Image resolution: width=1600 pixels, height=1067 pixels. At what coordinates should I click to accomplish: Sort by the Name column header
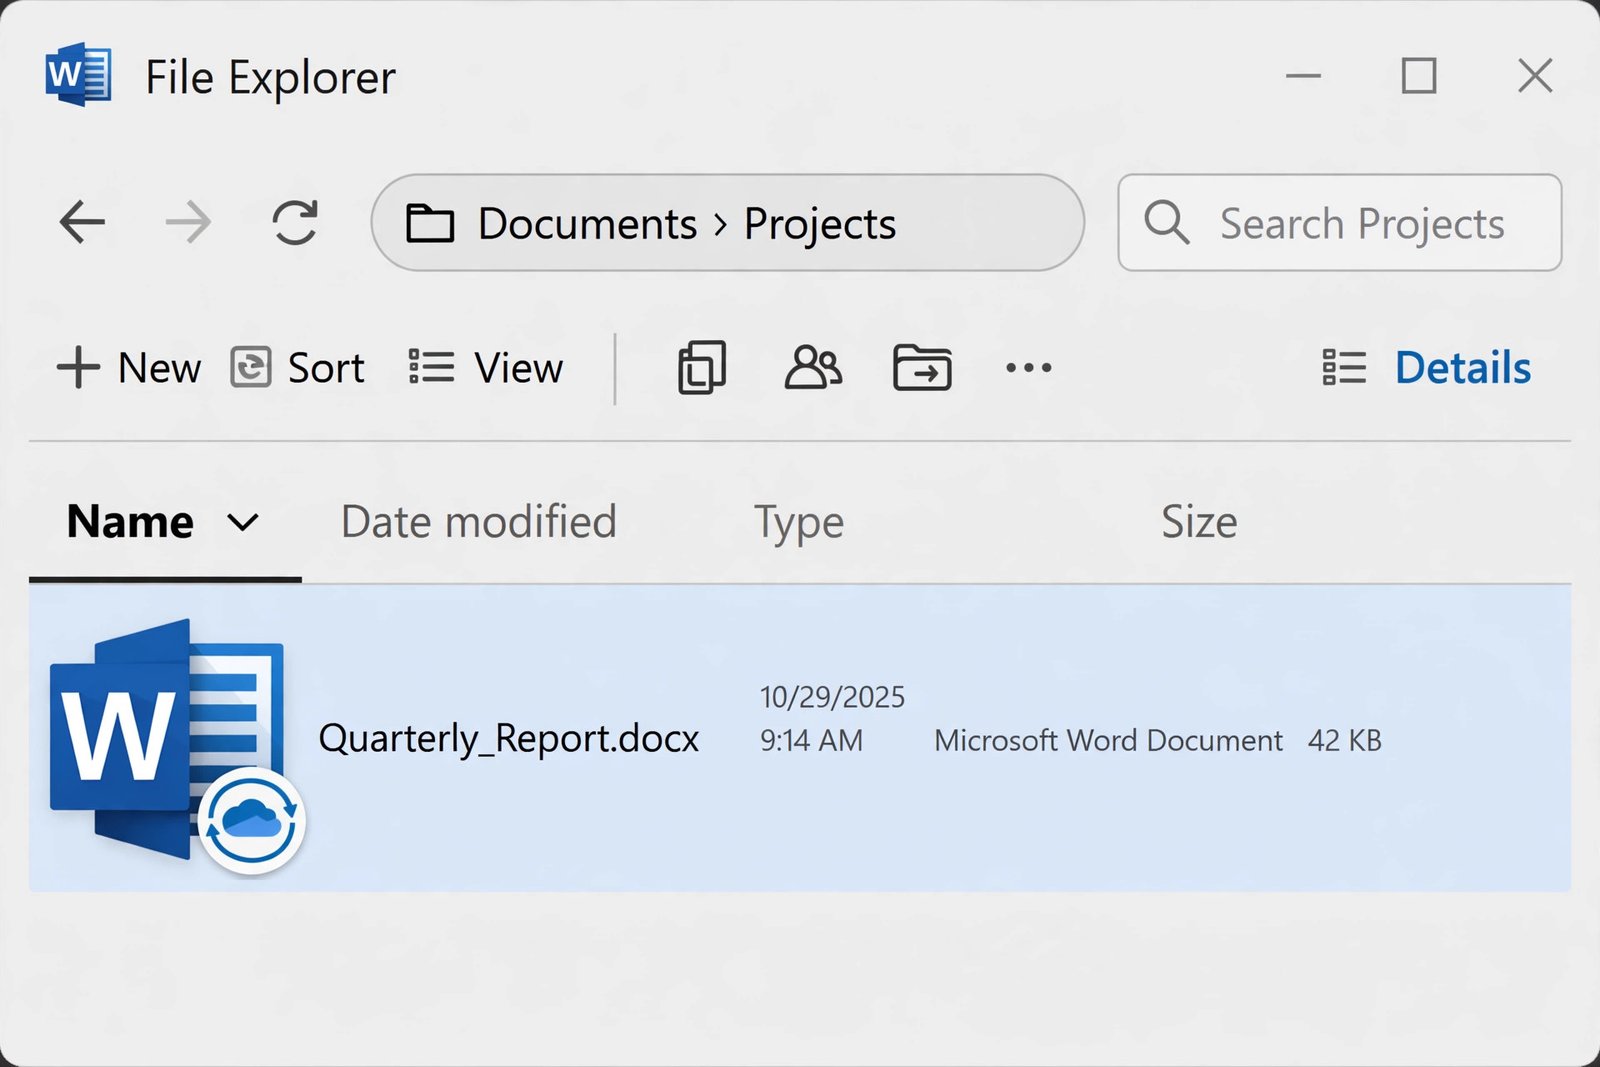pos(130,522)
